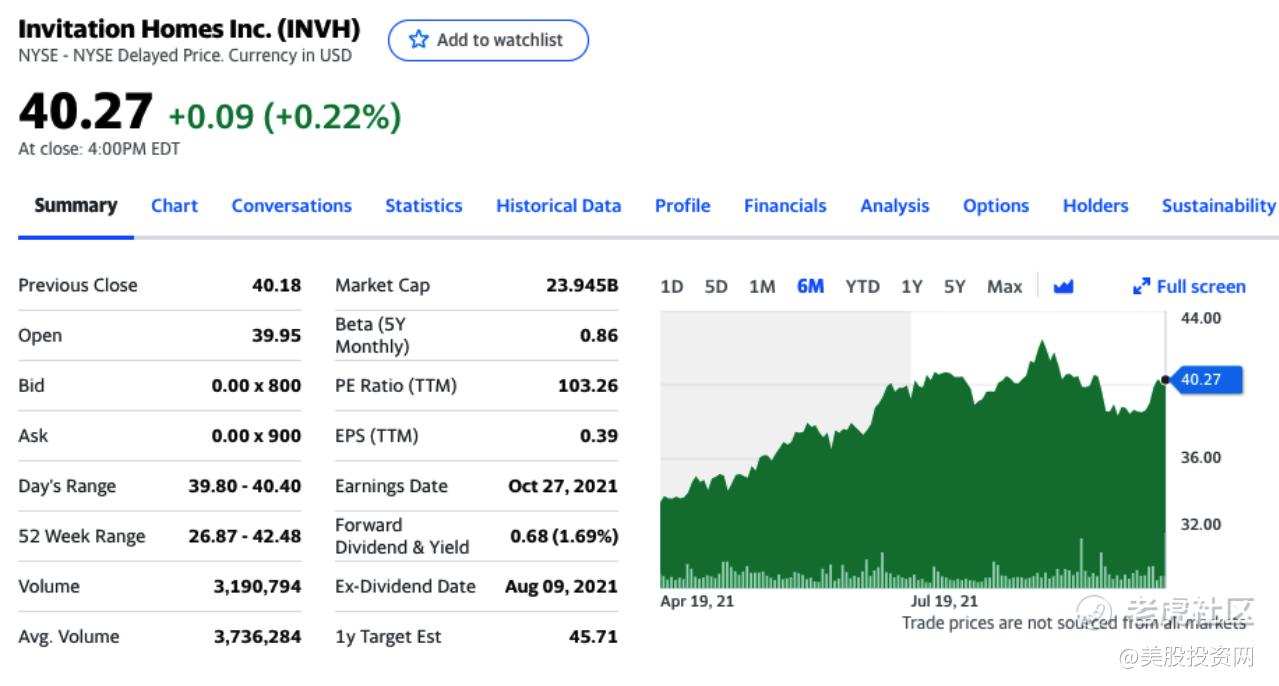
Task: Click the Bid value 0.00 x 800
Action: 256,386
